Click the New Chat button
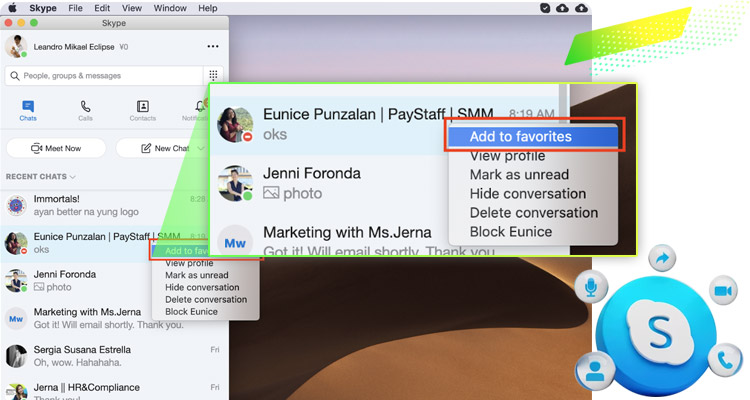This screenshot has height=400, width=750. coord(165,148)
